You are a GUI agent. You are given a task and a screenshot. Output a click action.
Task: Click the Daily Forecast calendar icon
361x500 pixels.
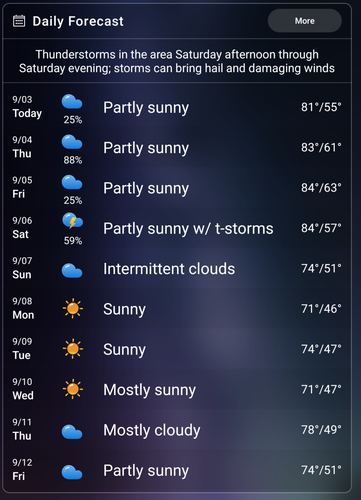click(19, 21)
